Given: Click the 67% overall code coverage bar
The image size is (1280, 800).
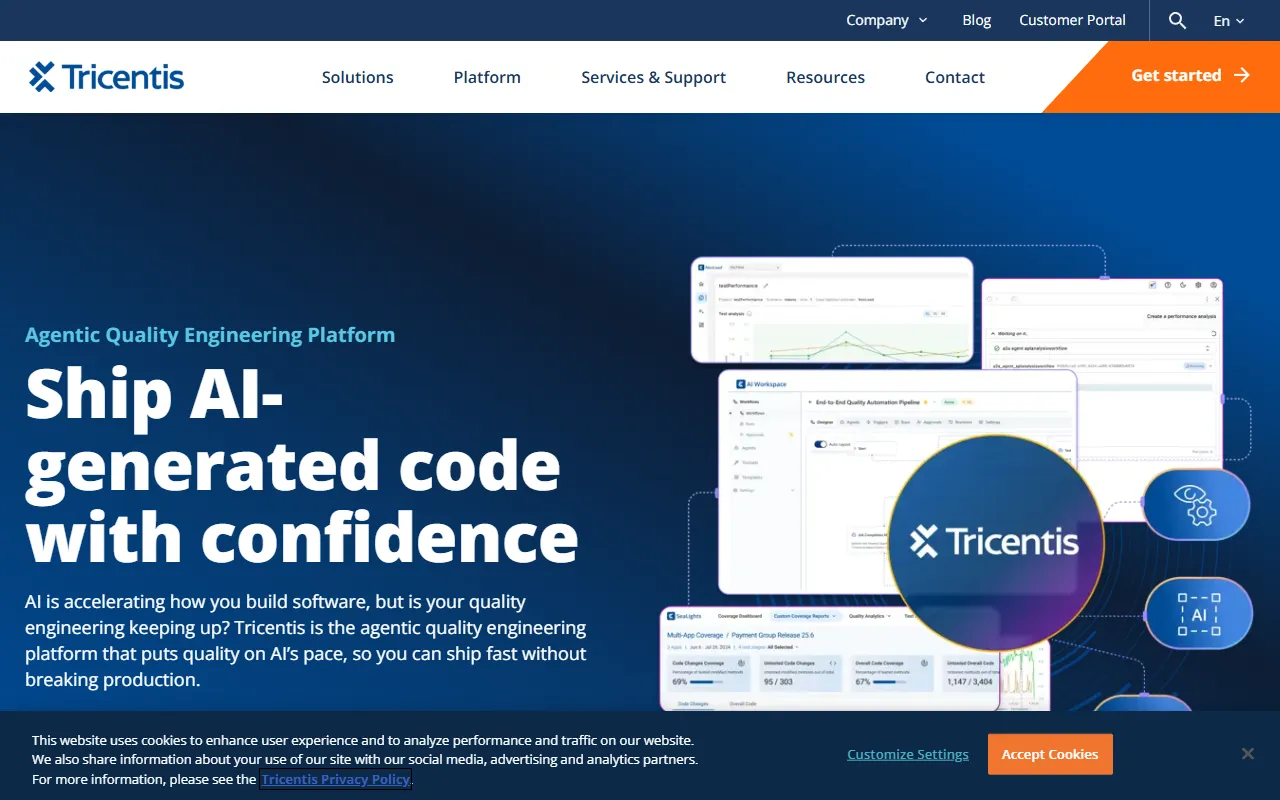Looking at the screenshot, I should point(888,682).
